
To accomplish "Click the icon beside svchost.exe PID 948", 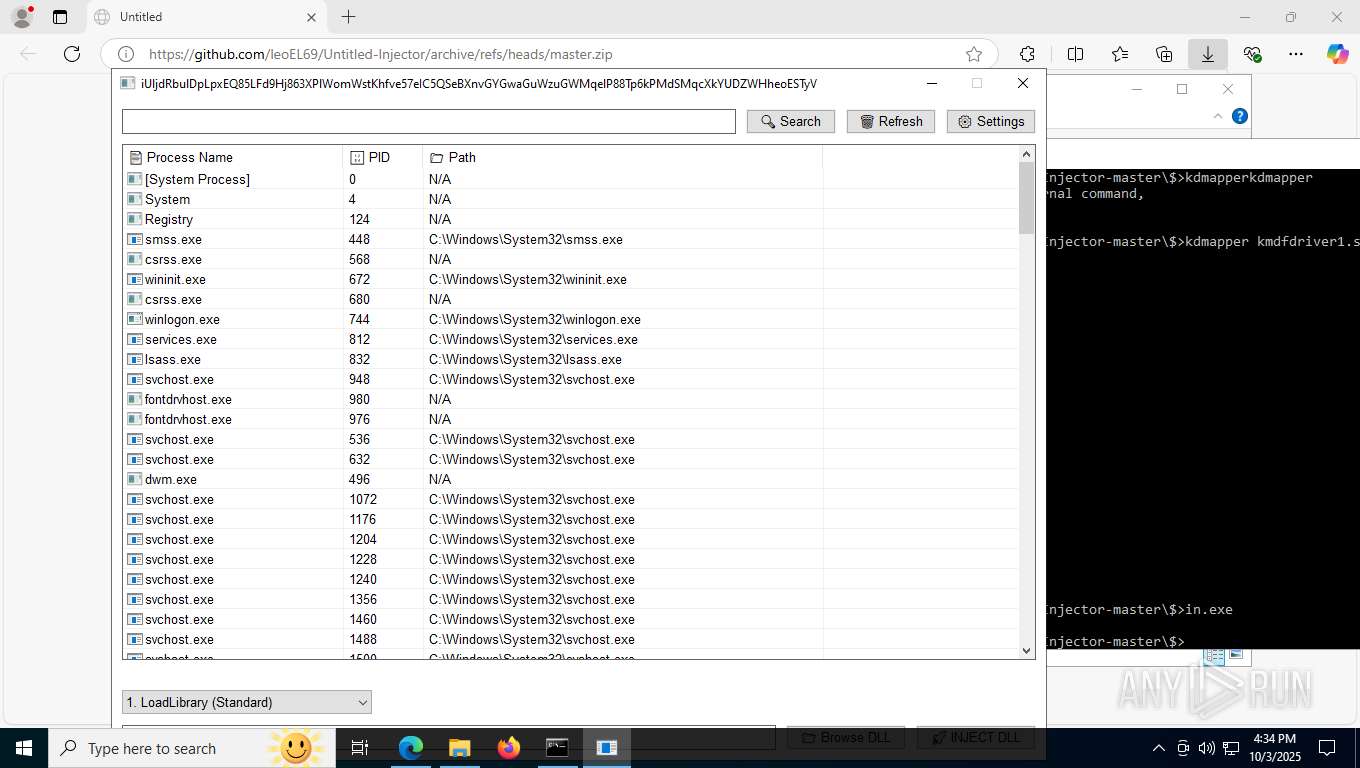I will pyautogui.click(x=134, y=379).
